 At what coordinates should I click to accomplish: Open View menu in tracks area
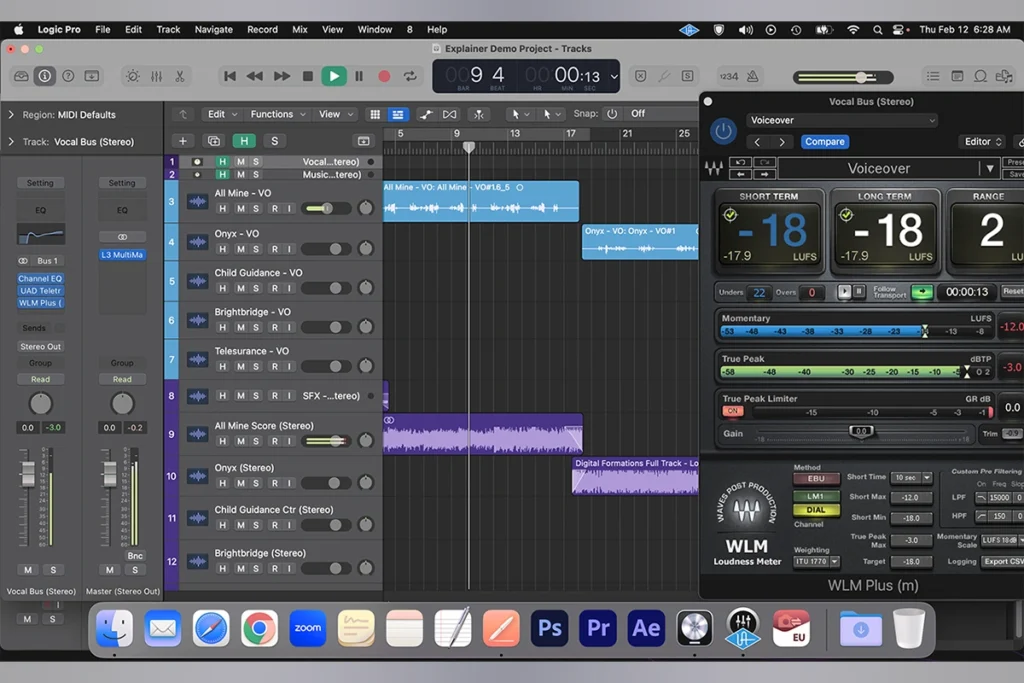(x=336, y=114)
